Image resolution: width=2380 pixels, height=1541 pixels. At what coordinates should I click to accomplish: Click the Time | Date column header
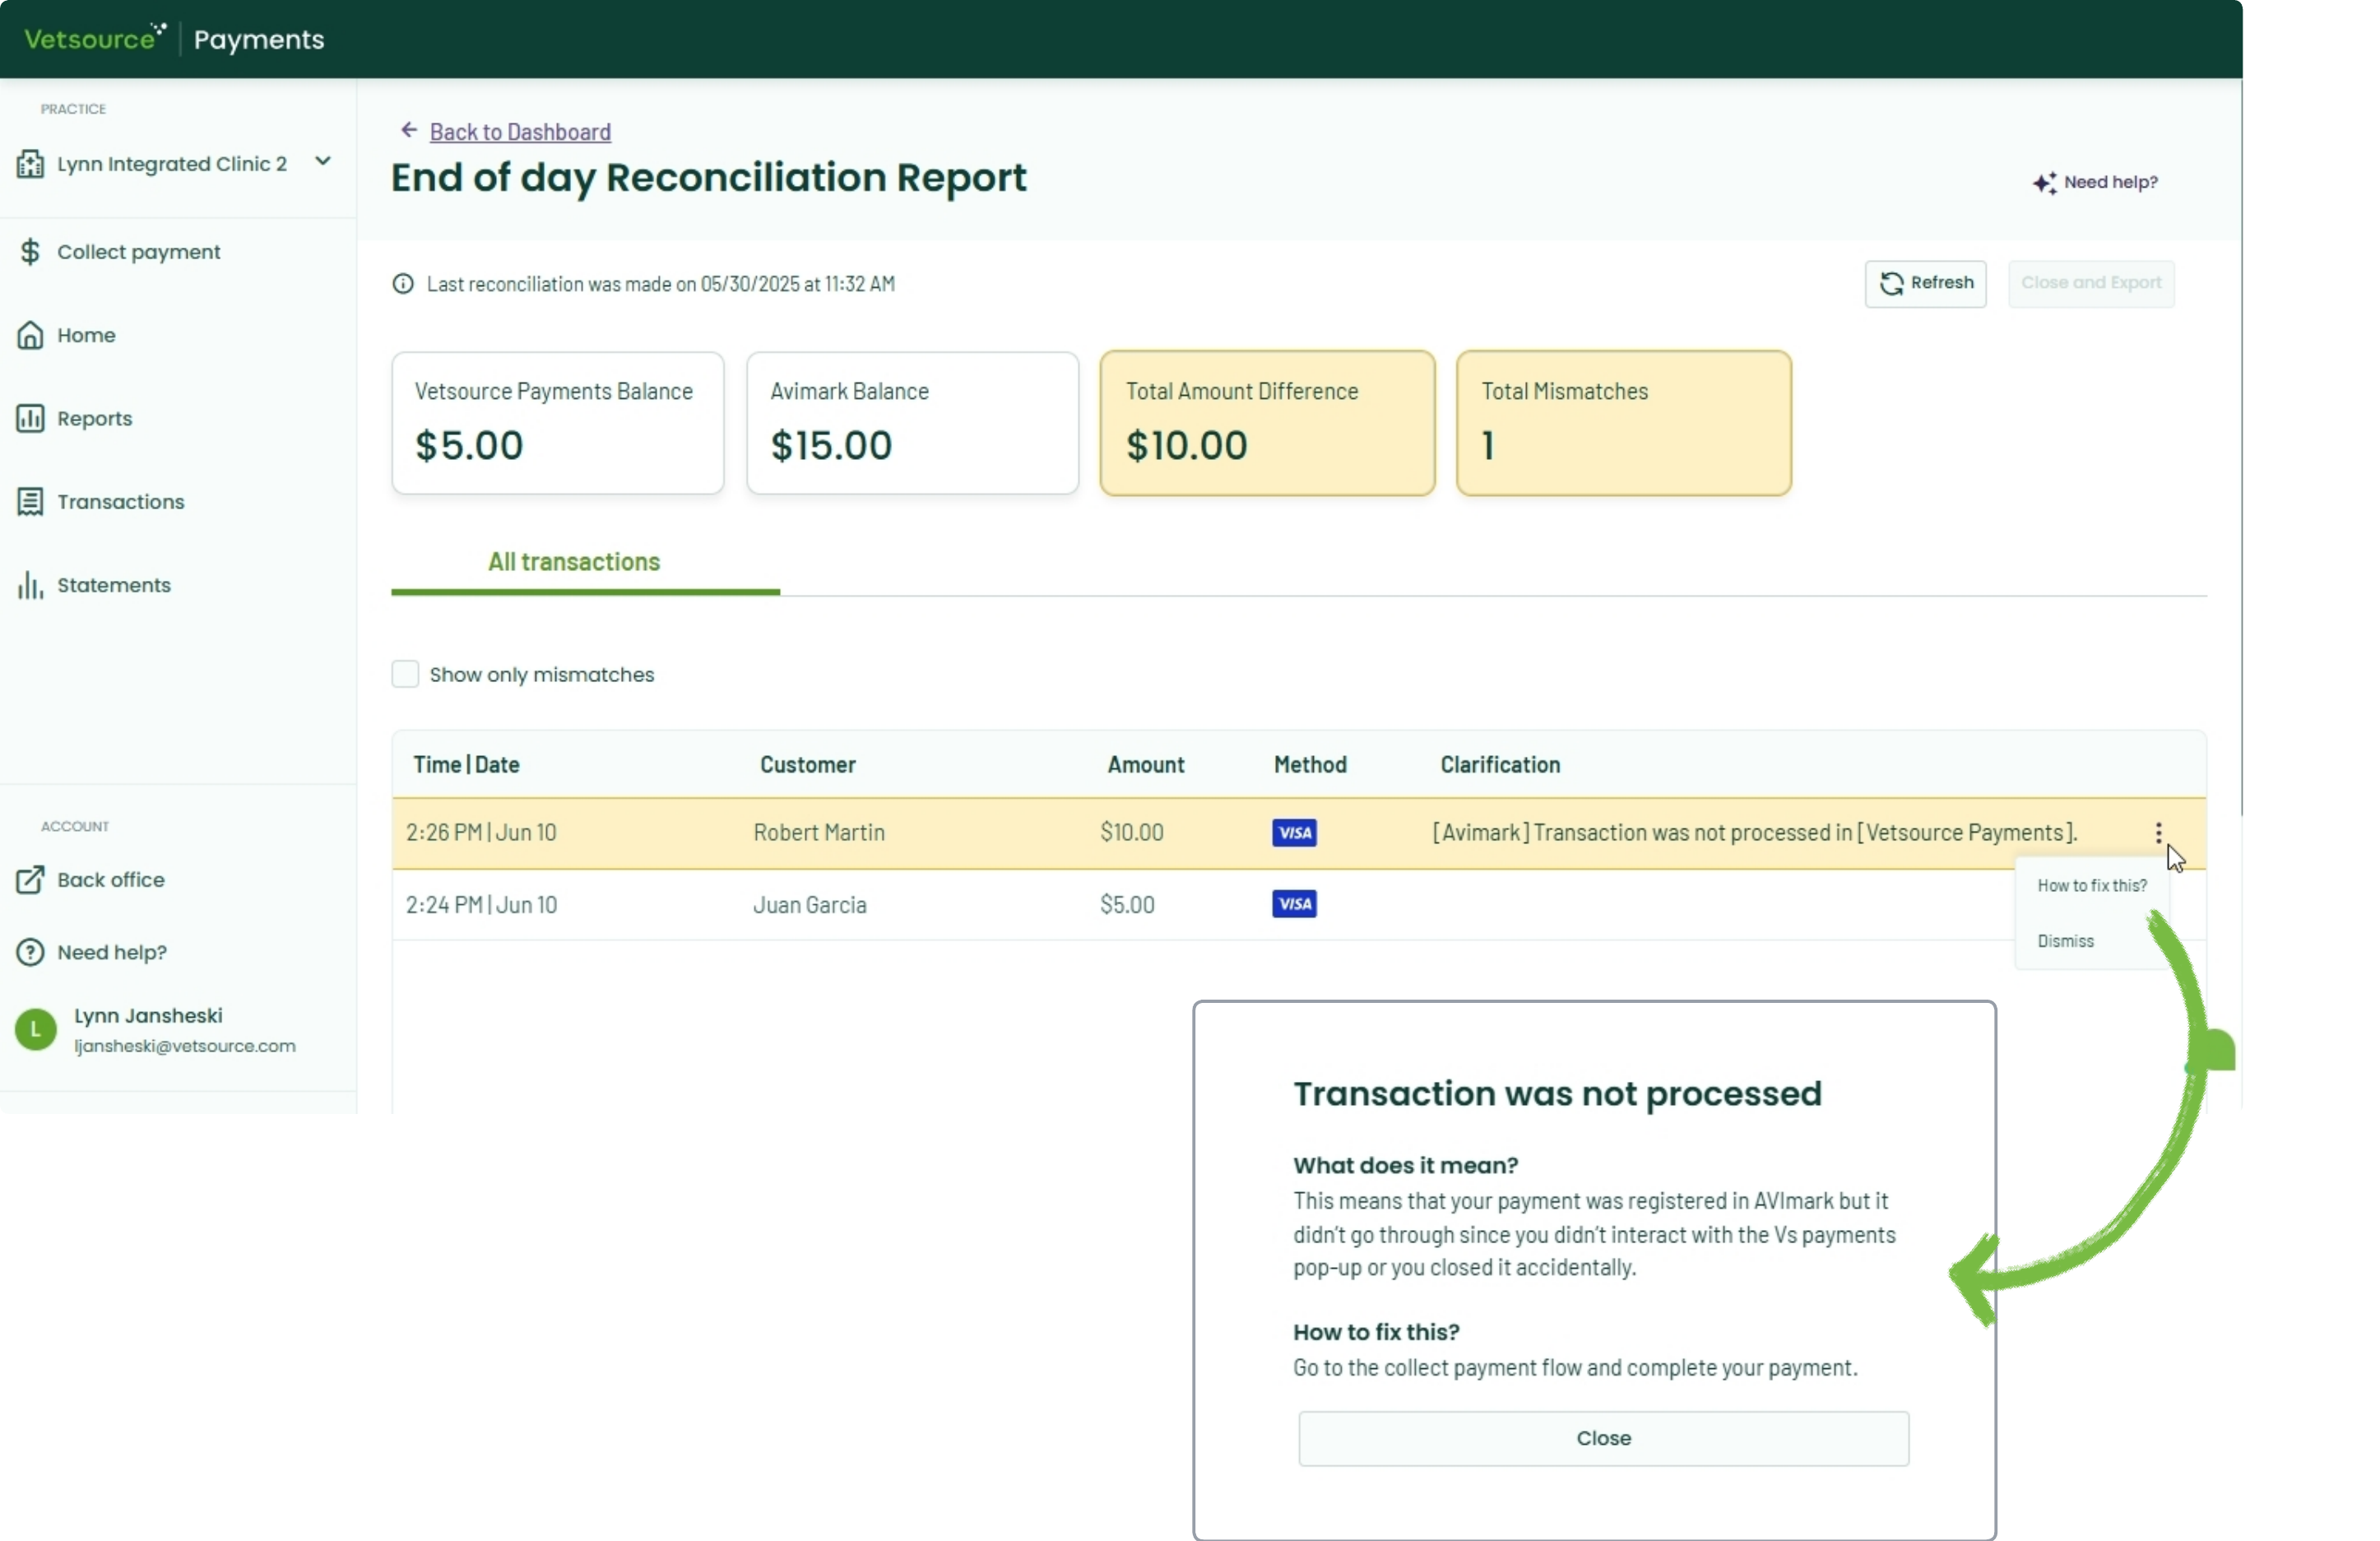point(466,765)
